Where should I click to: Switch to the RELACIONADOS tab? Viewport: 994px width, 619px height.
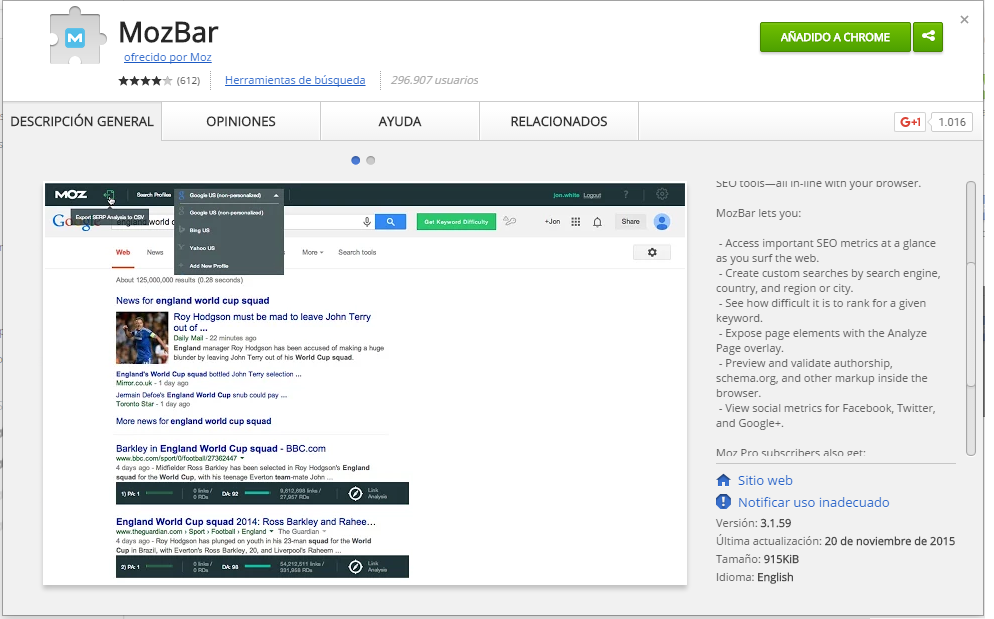[x=559, y=121]
